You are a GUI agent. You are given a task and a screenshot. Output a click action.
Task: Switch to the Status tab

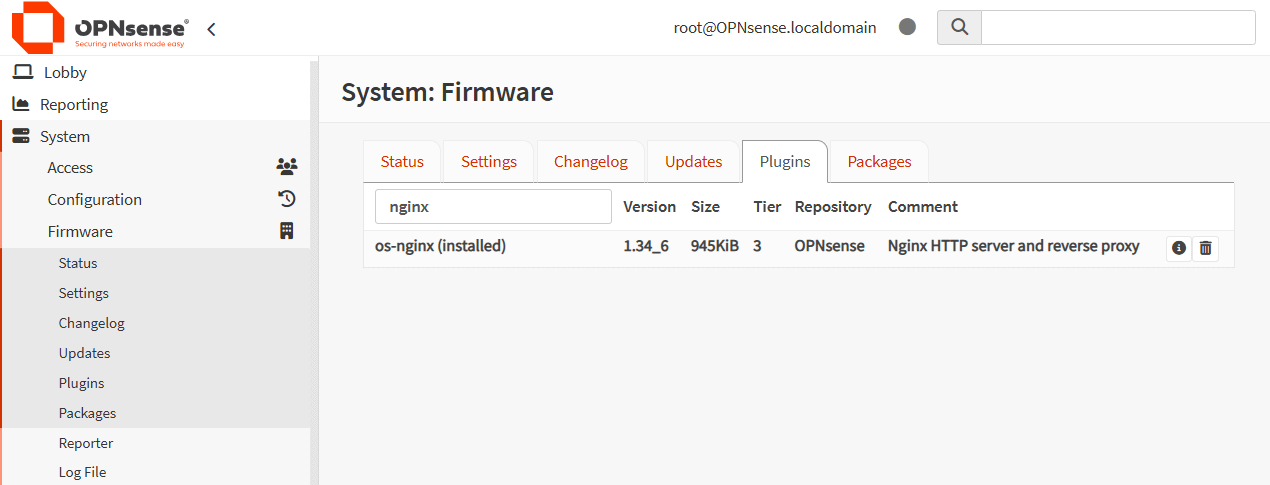coord(402,161)
